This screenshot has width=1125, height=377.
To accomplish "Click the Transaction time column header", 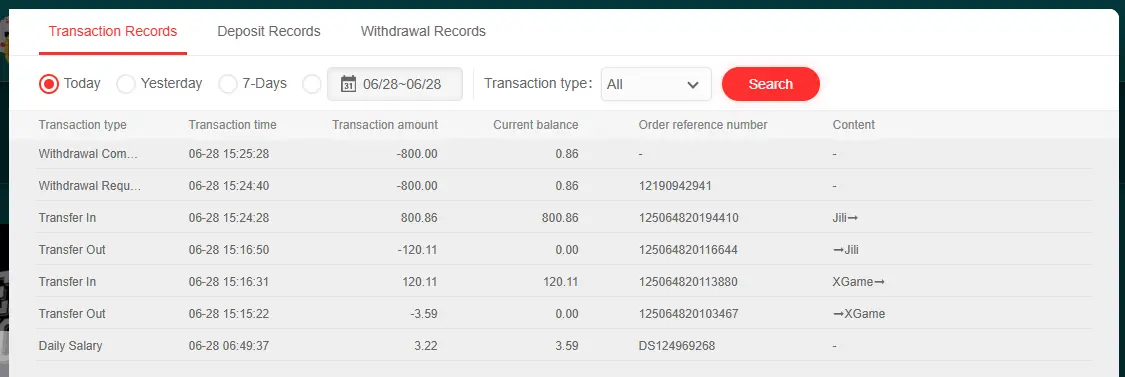I will [232, 125].
